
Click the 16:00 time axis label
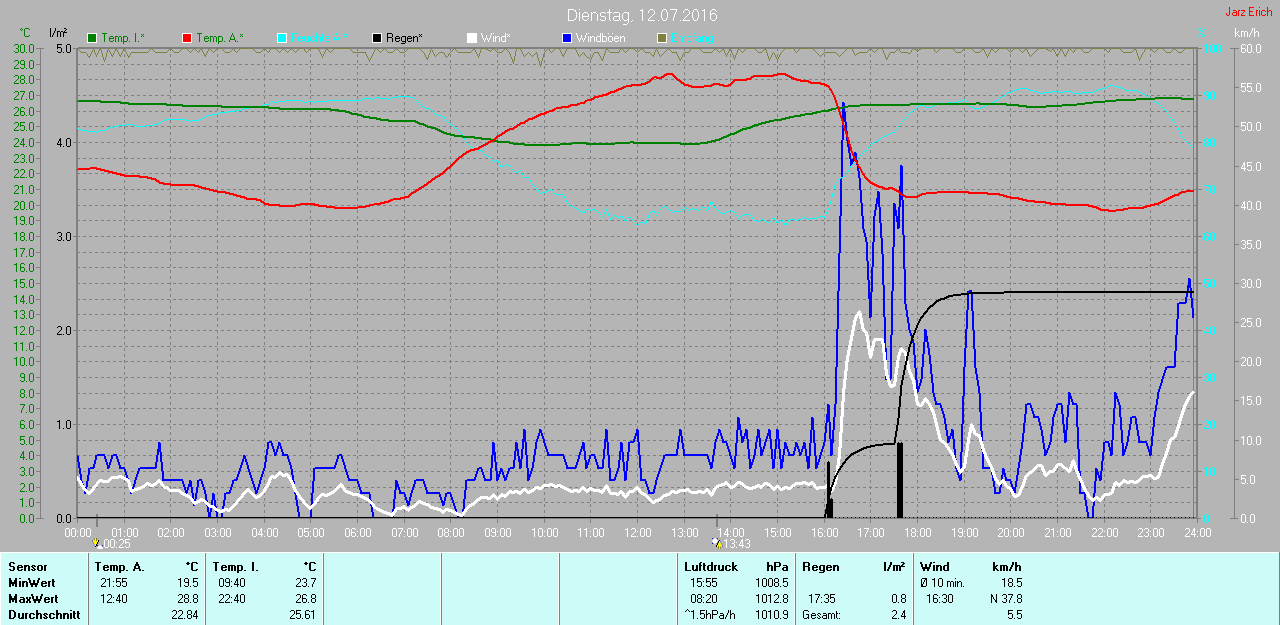[824, 532]
